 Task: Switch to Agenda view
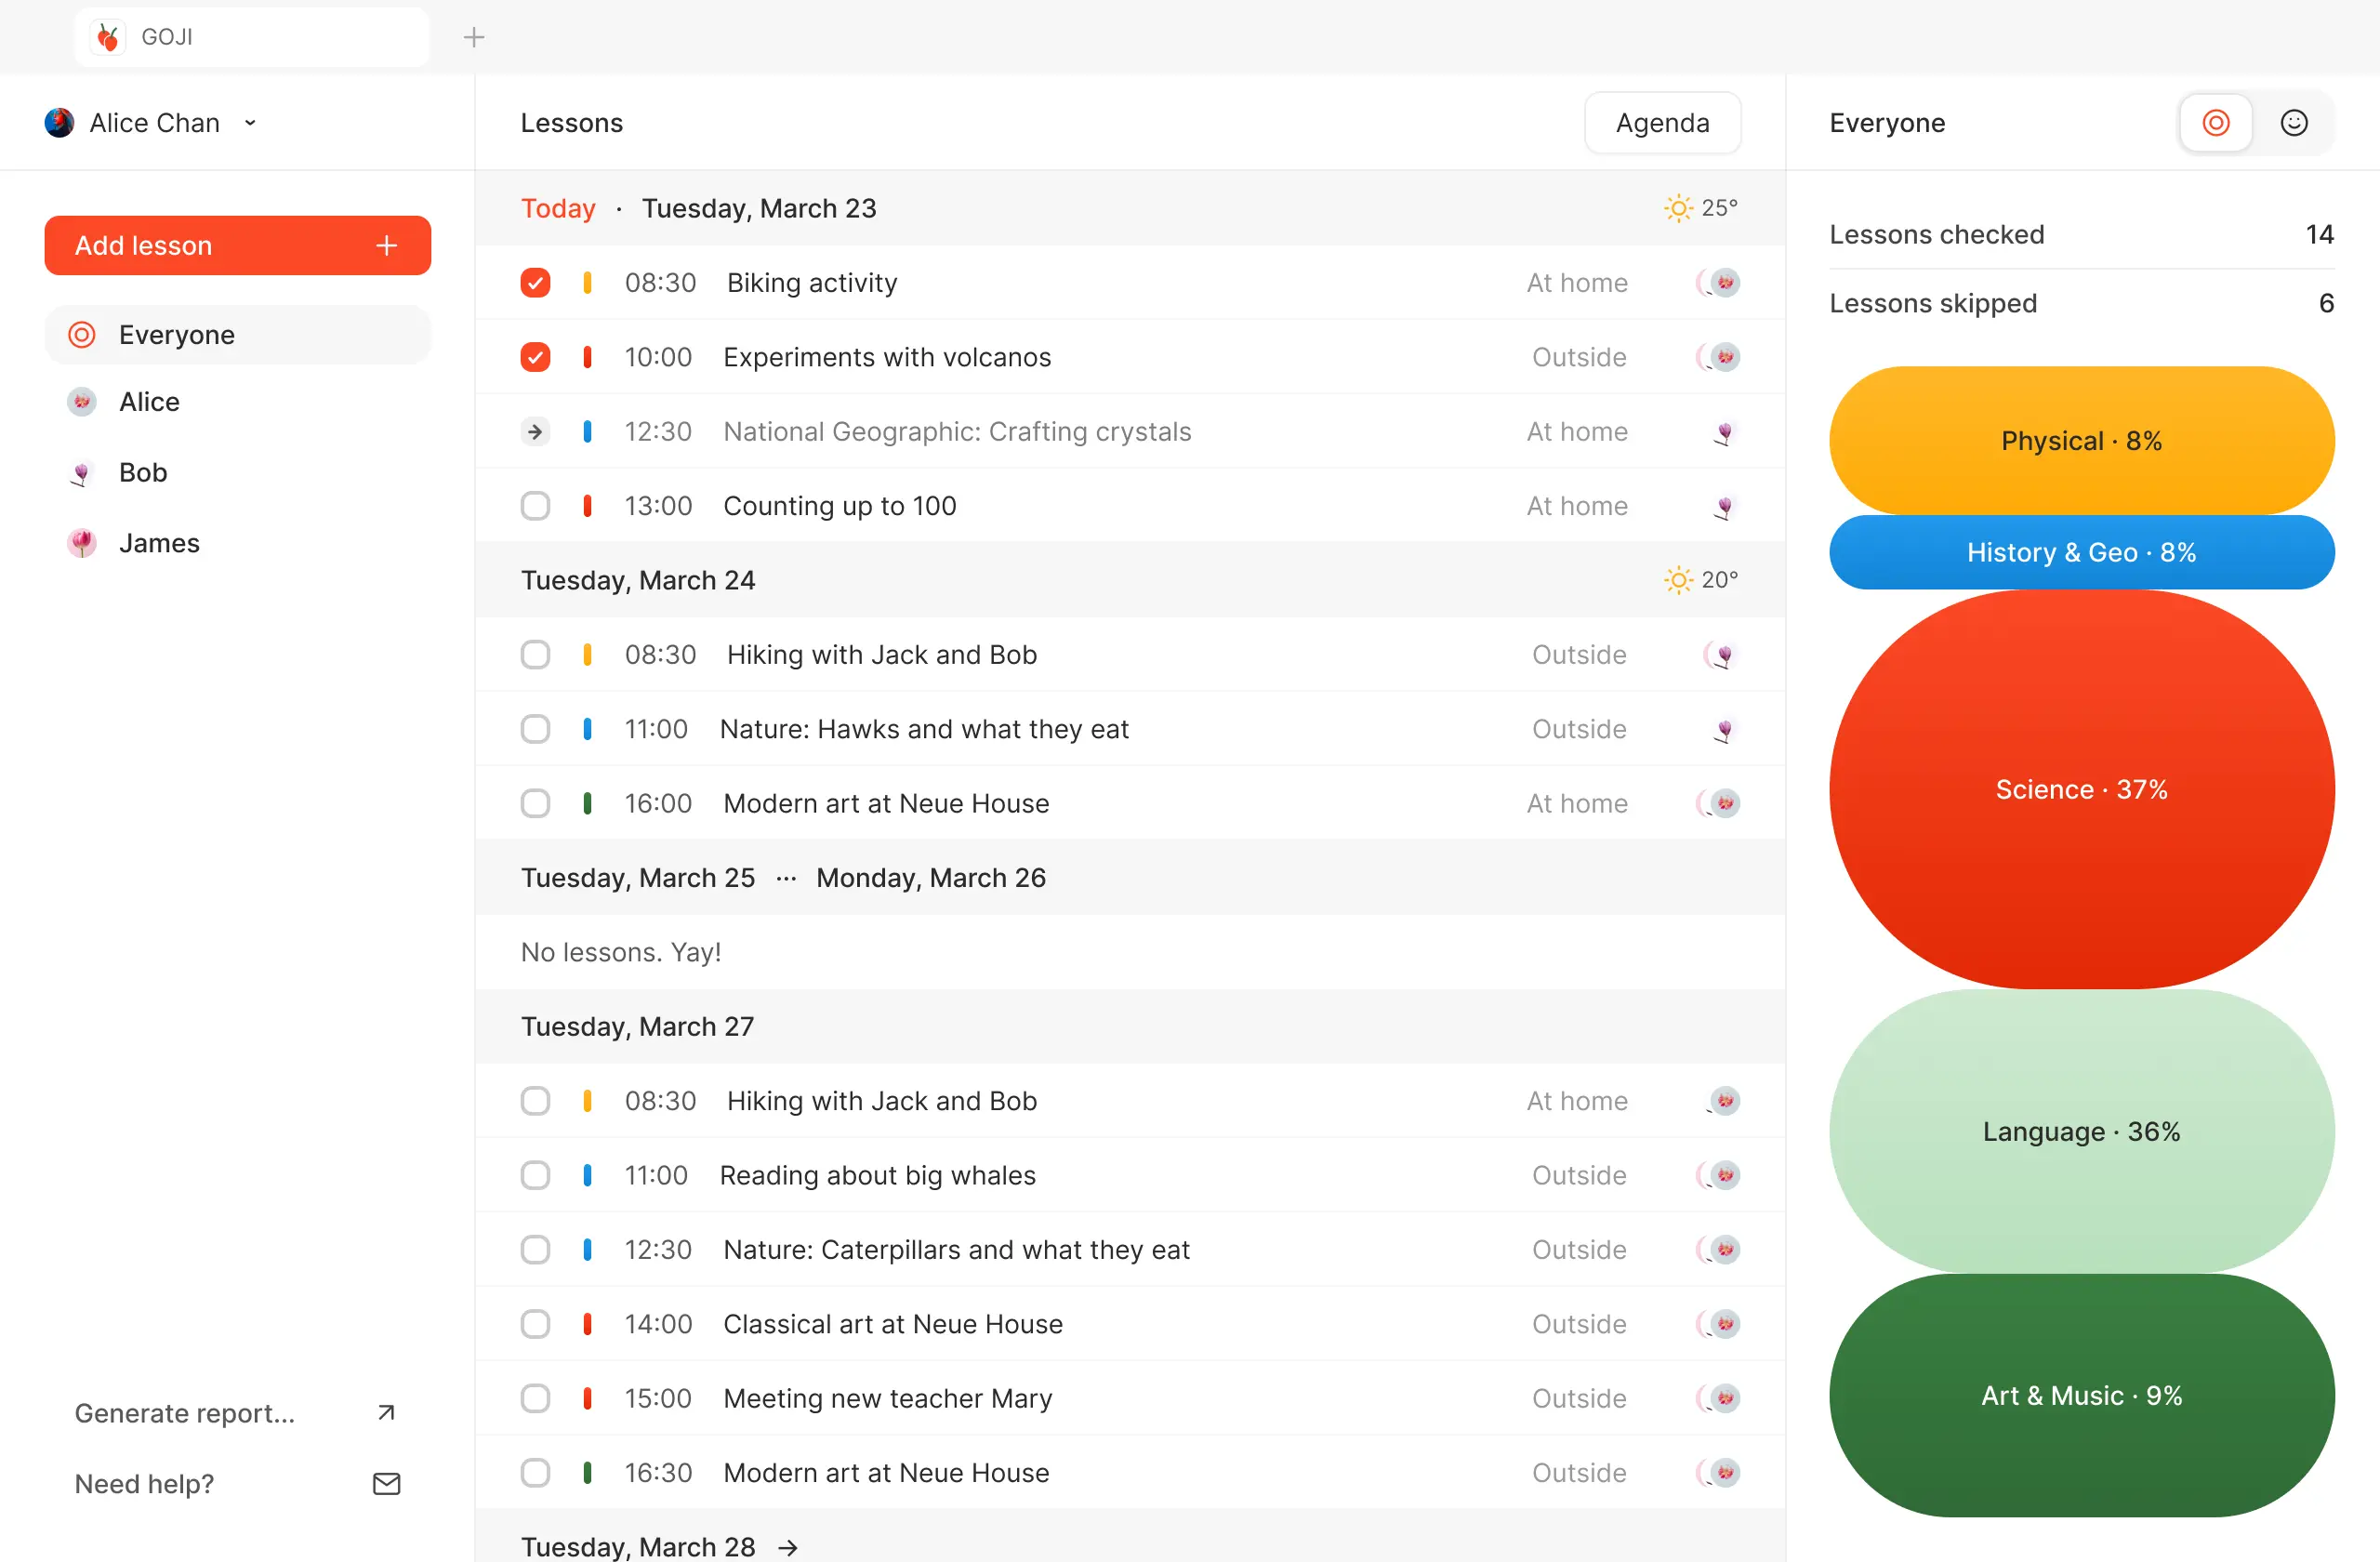pyautogui.click(x=1661, y=122)
